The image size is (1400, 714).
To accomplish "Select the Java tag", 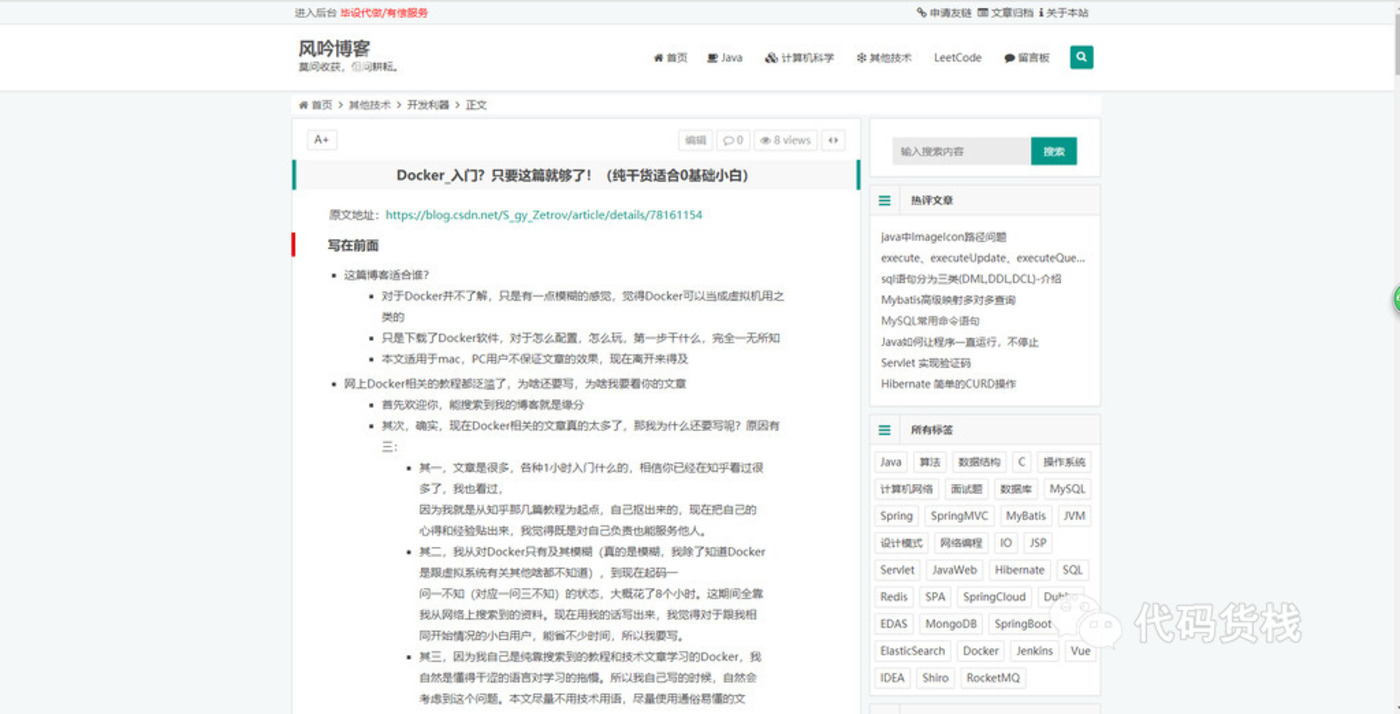I will [x=891, y=462].
